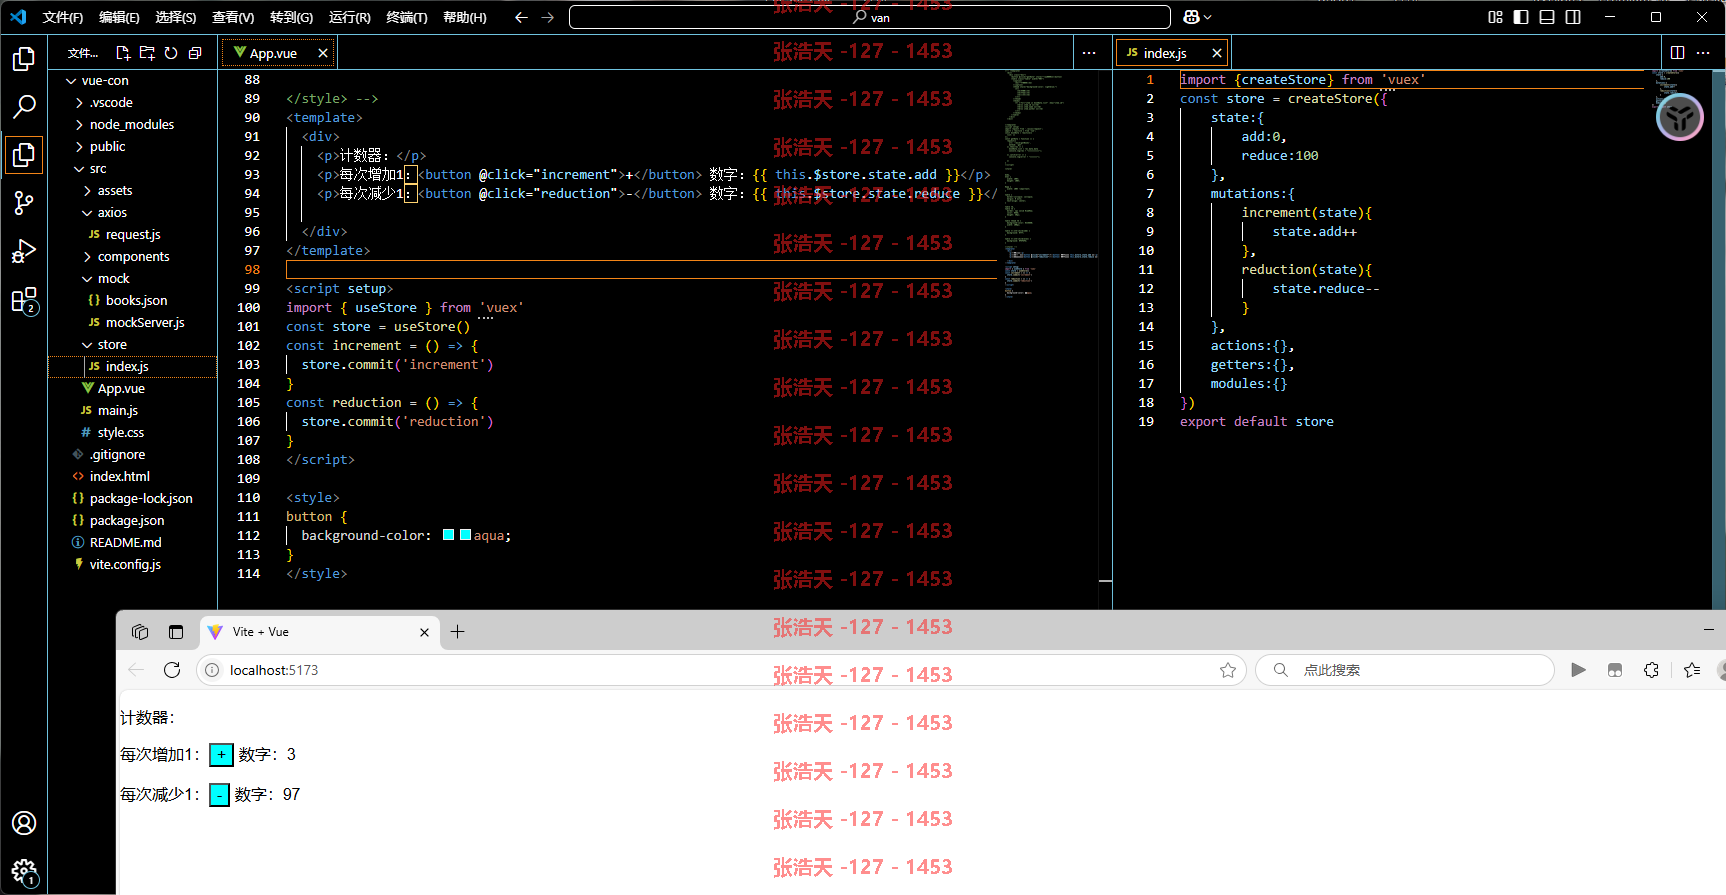Click the browser tab actions icon
This screenshot has width=1726, height=895.
click(176, 632)
